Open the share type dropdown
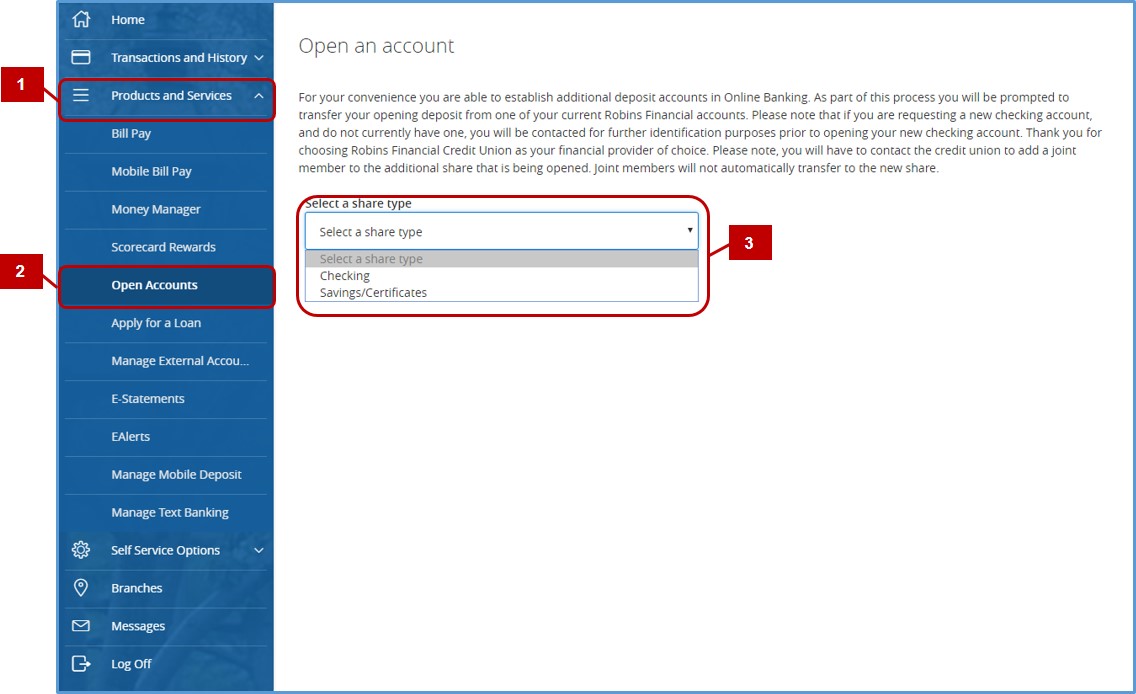The width and height of the screenshot is (1136, 694). click(x=689, y=231)
